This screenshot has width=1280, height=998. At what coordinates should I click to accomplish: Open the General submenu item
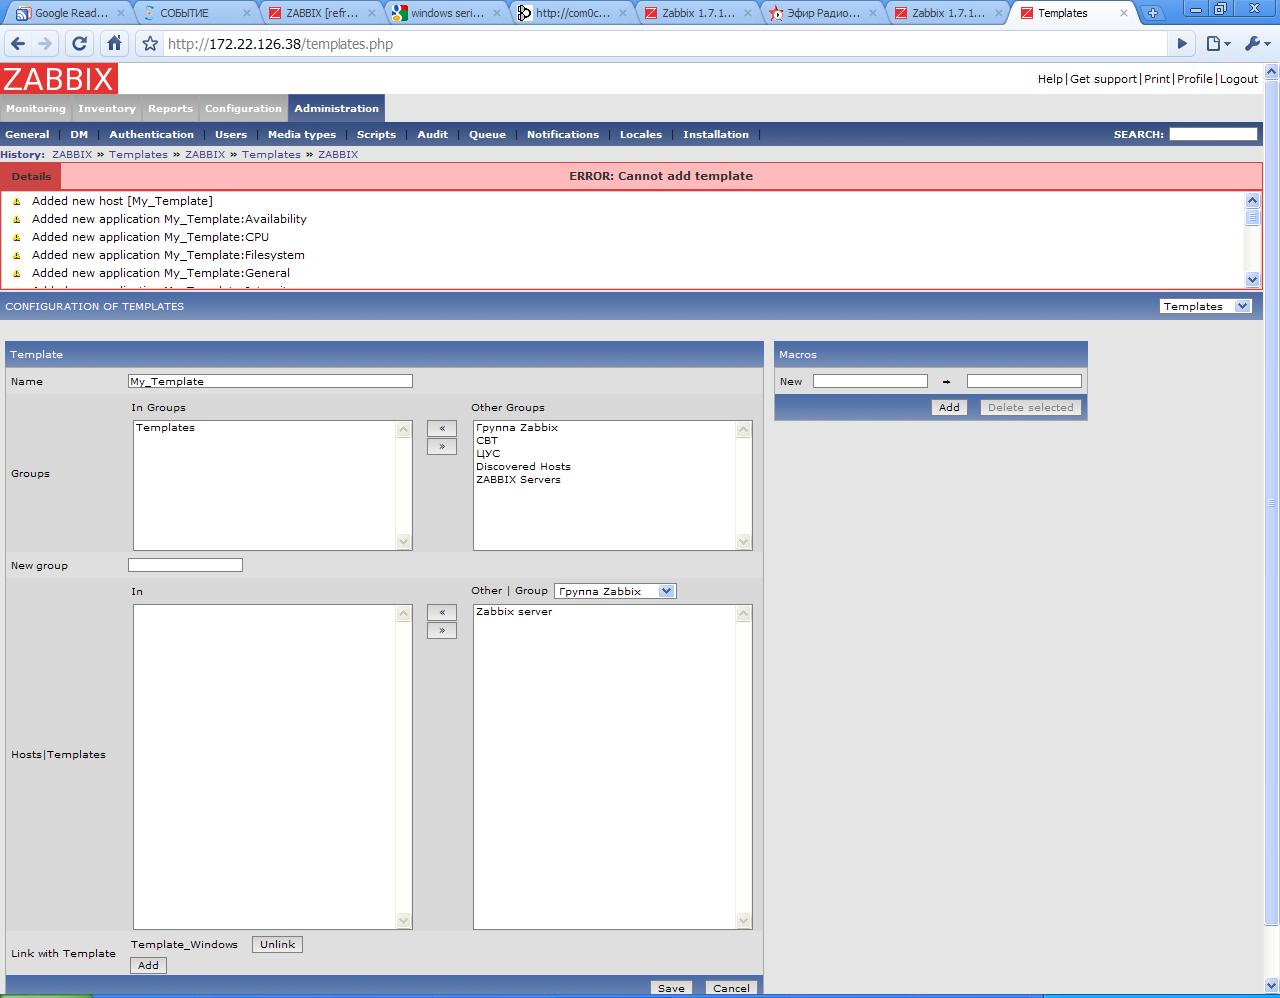(27, 135)
